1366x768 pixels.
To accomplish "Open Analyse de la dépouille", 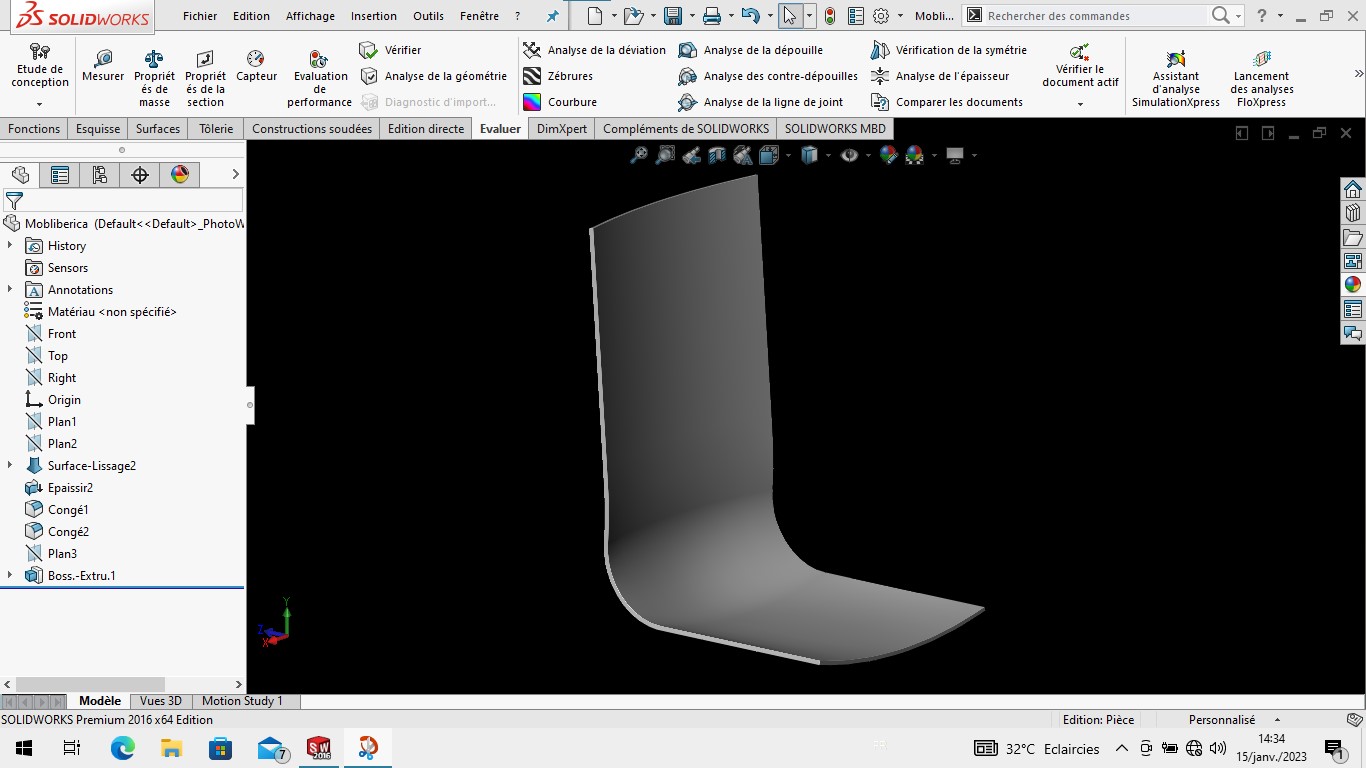I will pos(750,50).
